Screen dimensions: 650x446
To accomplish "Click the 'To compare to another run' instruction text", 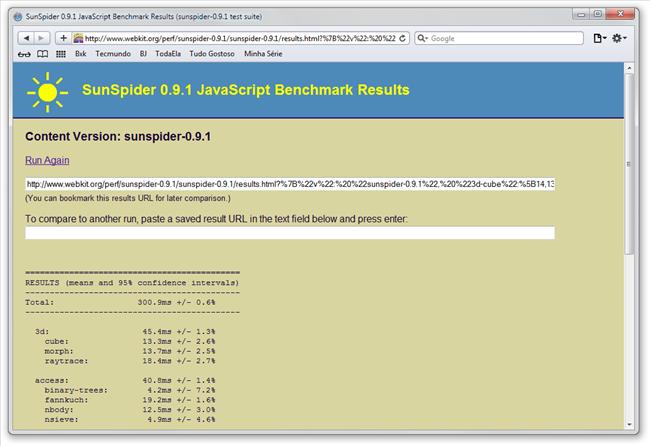I will [216, 219].
